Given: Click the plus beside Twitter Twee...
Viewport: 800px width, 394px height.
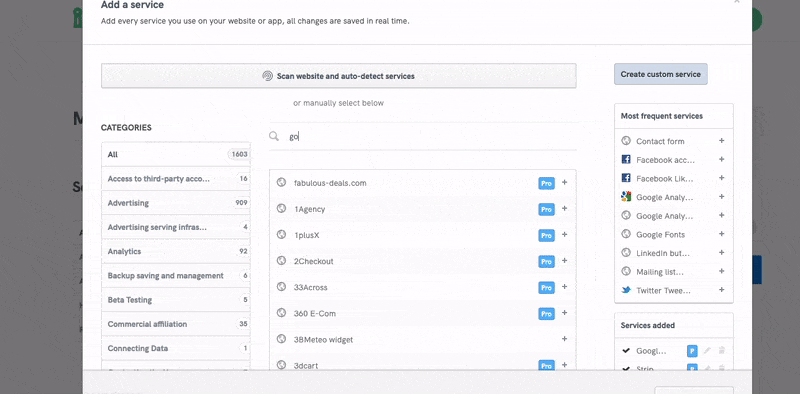Looking at the screenshot, I should 721,290.
